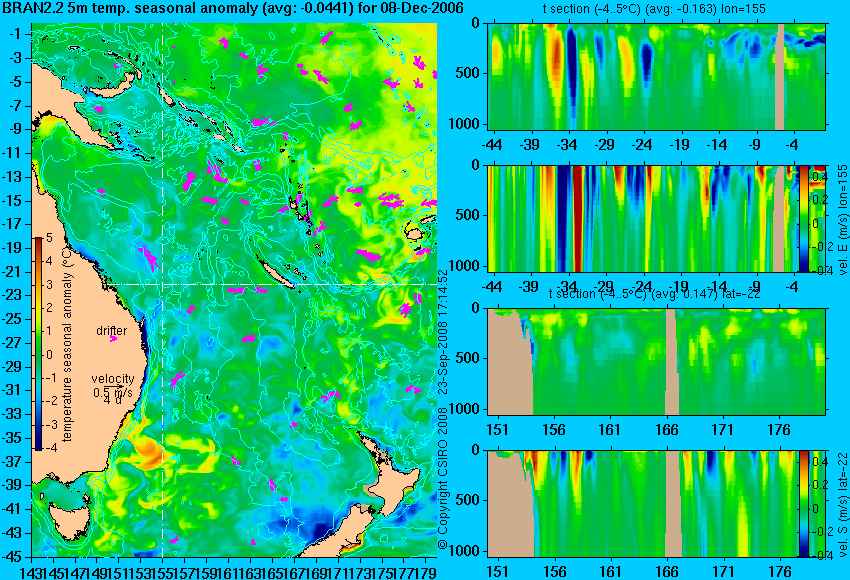The image size is (850, 580).
Task: Click the BRAN2.2 5m temp. seasonal anomaly title
Action: point(233,8)
